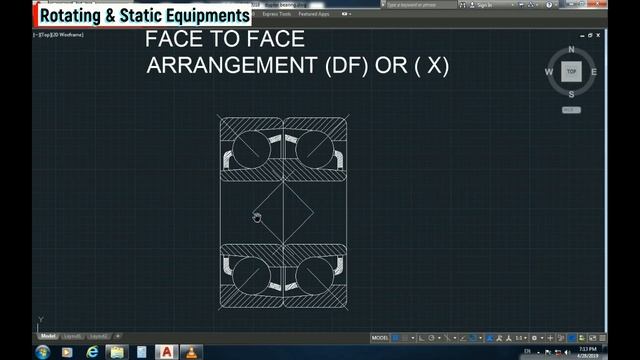The width and height of the screenshot is (640, 360).
Task: Click E on the ViewCube compass
Action: click(594, 72)
